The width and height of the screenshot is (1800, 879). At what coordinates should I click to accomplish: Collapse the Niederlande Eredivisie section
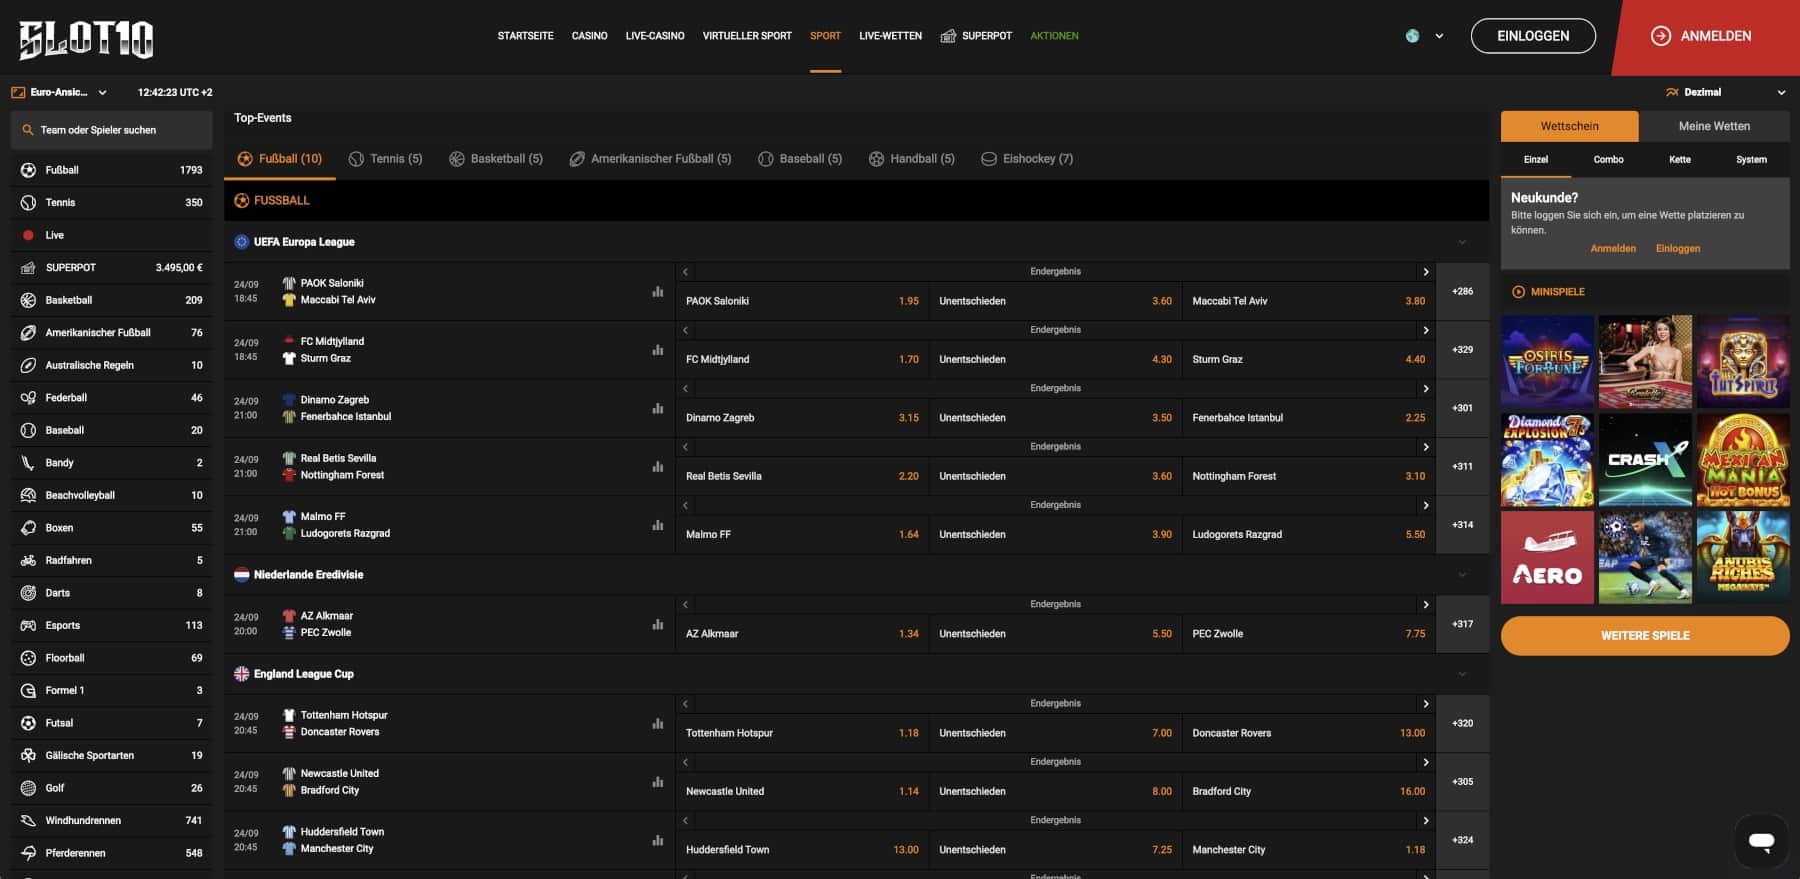click(x=1462, y=575)
